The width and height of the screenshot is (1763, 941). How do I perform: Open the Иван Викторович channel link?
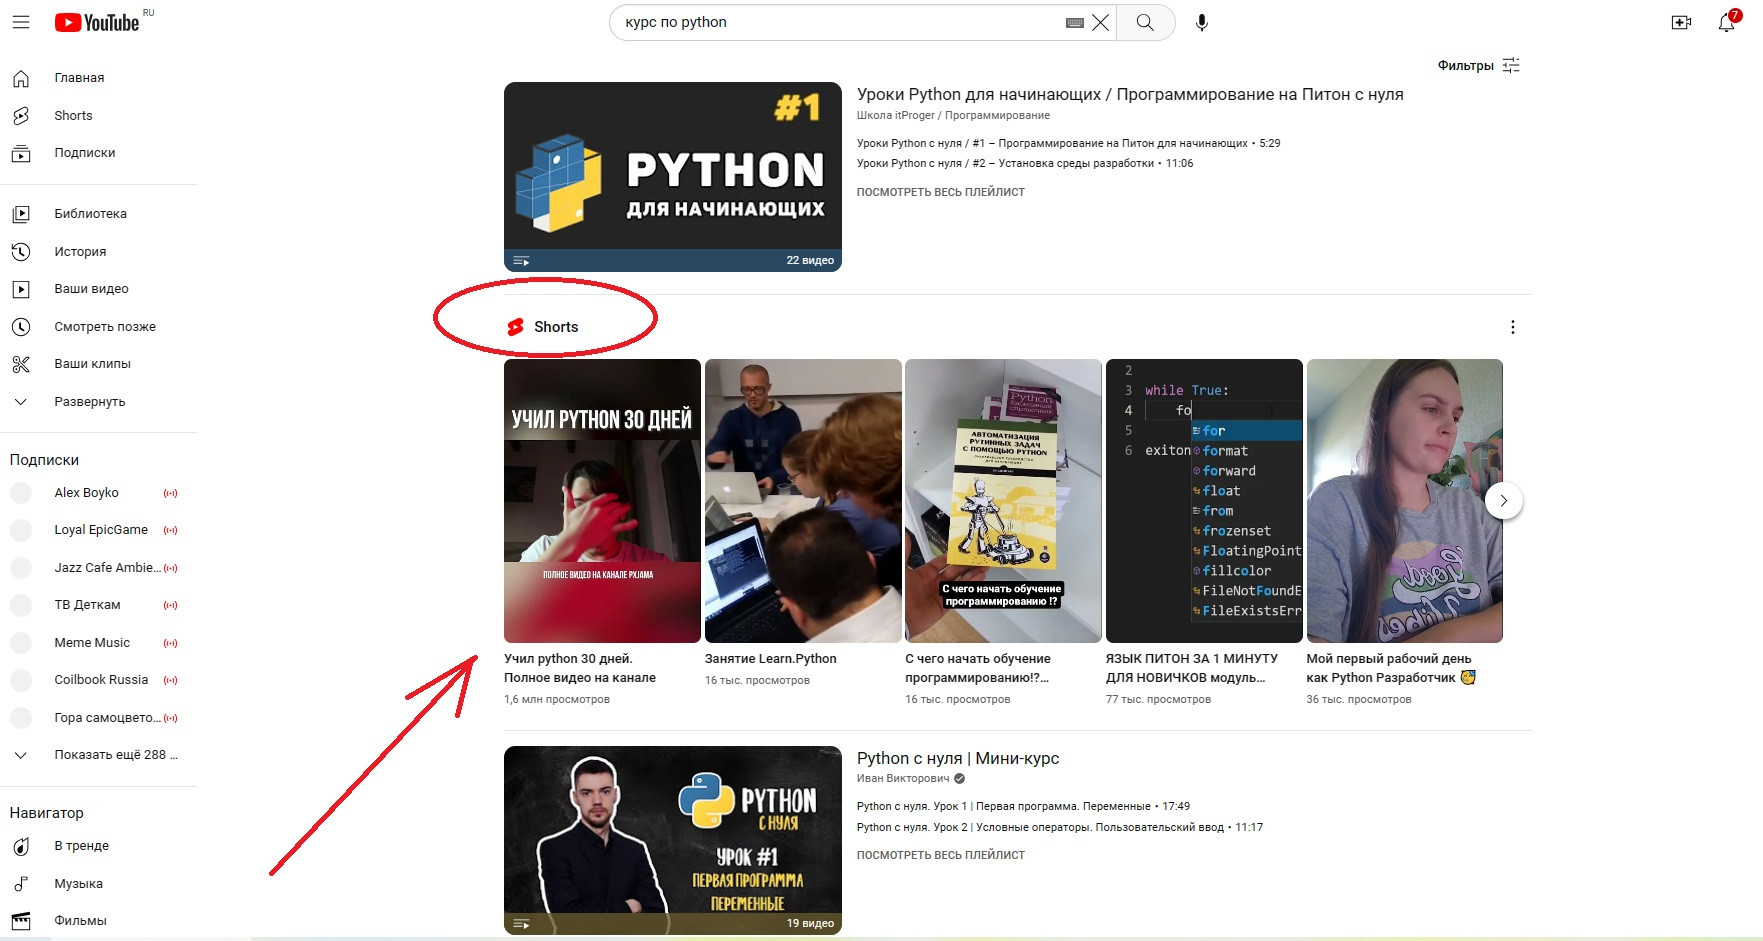[x=903, y=779]
